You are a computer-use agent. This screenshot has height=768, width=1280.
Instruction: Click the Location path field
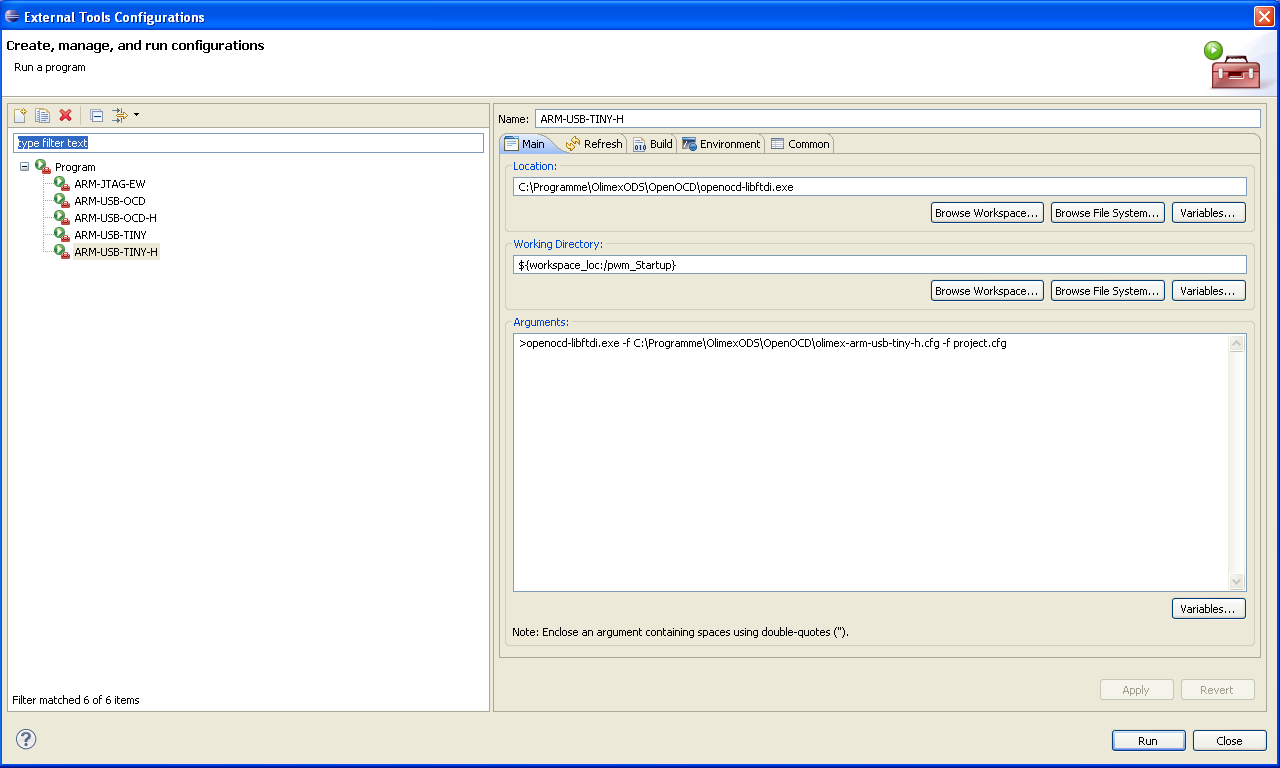pyautogui.click(x=880, y=187)
